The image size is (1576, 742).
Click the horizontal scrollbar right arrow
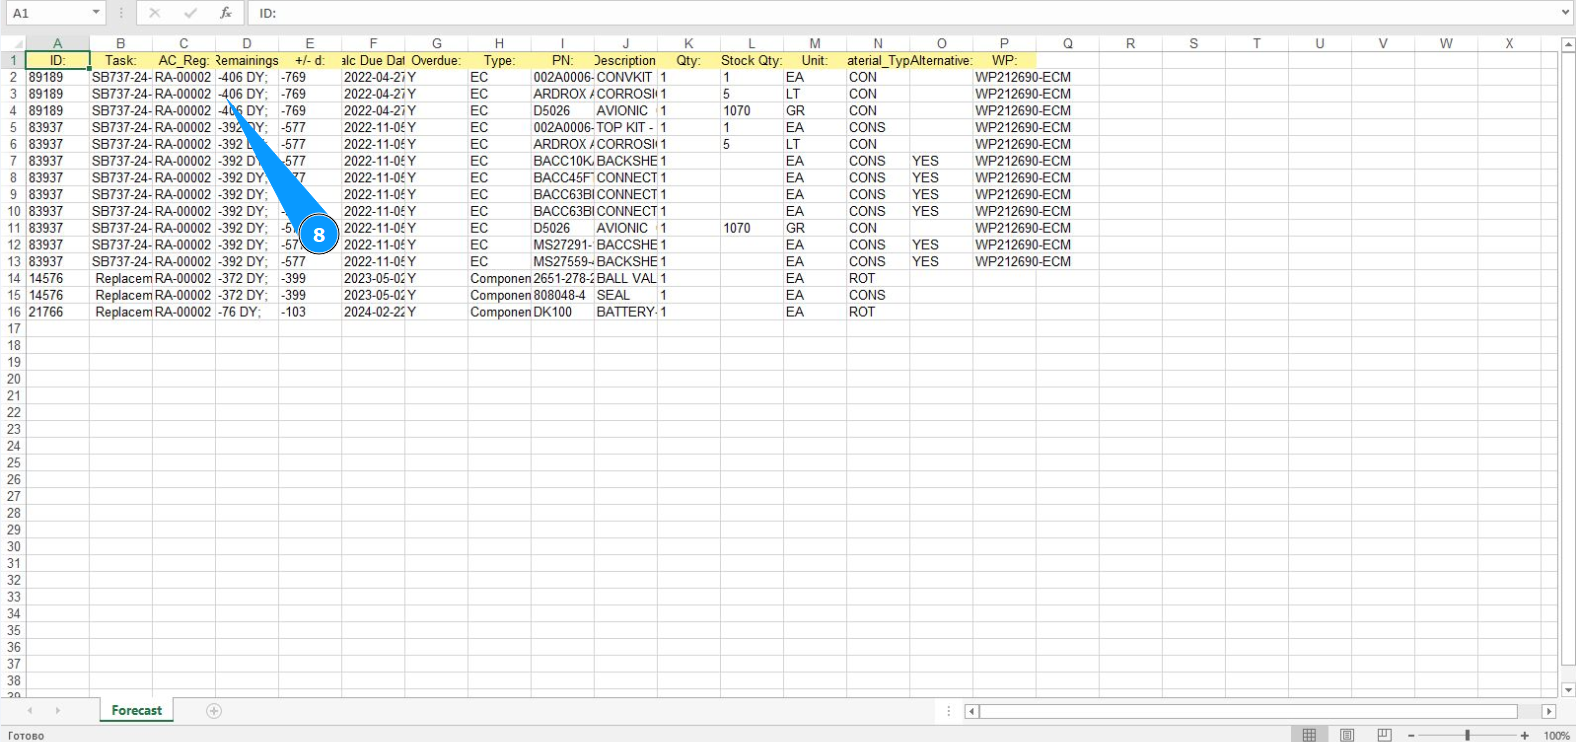click(x=1549, y=712)
